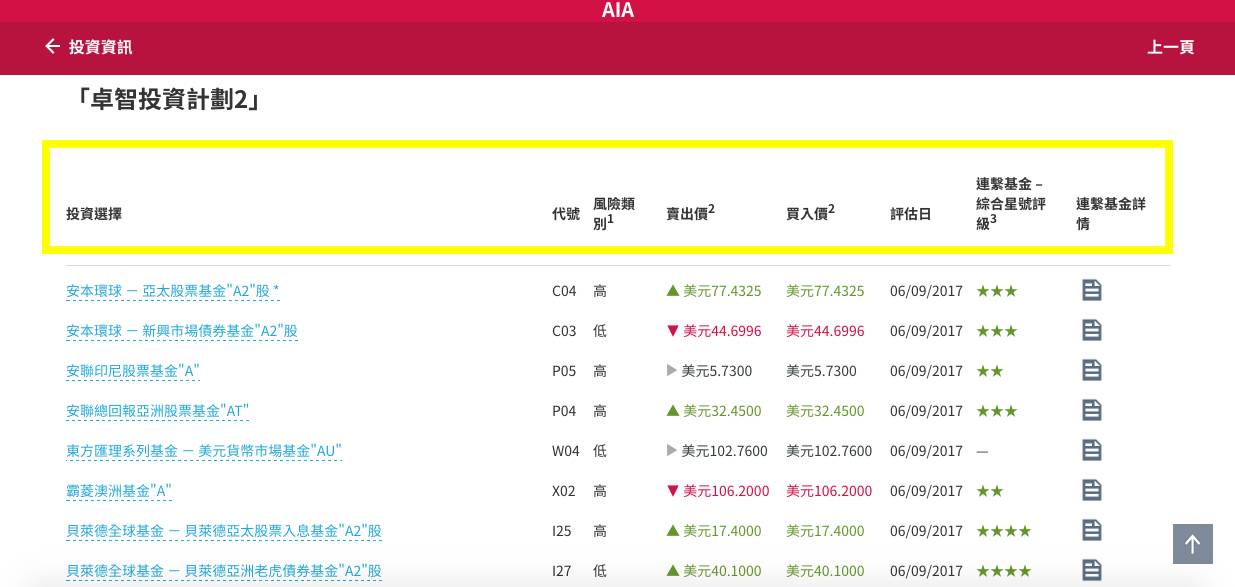Click the scroll-to-top arrow button
The image size is (1235, 587).
1192,544
